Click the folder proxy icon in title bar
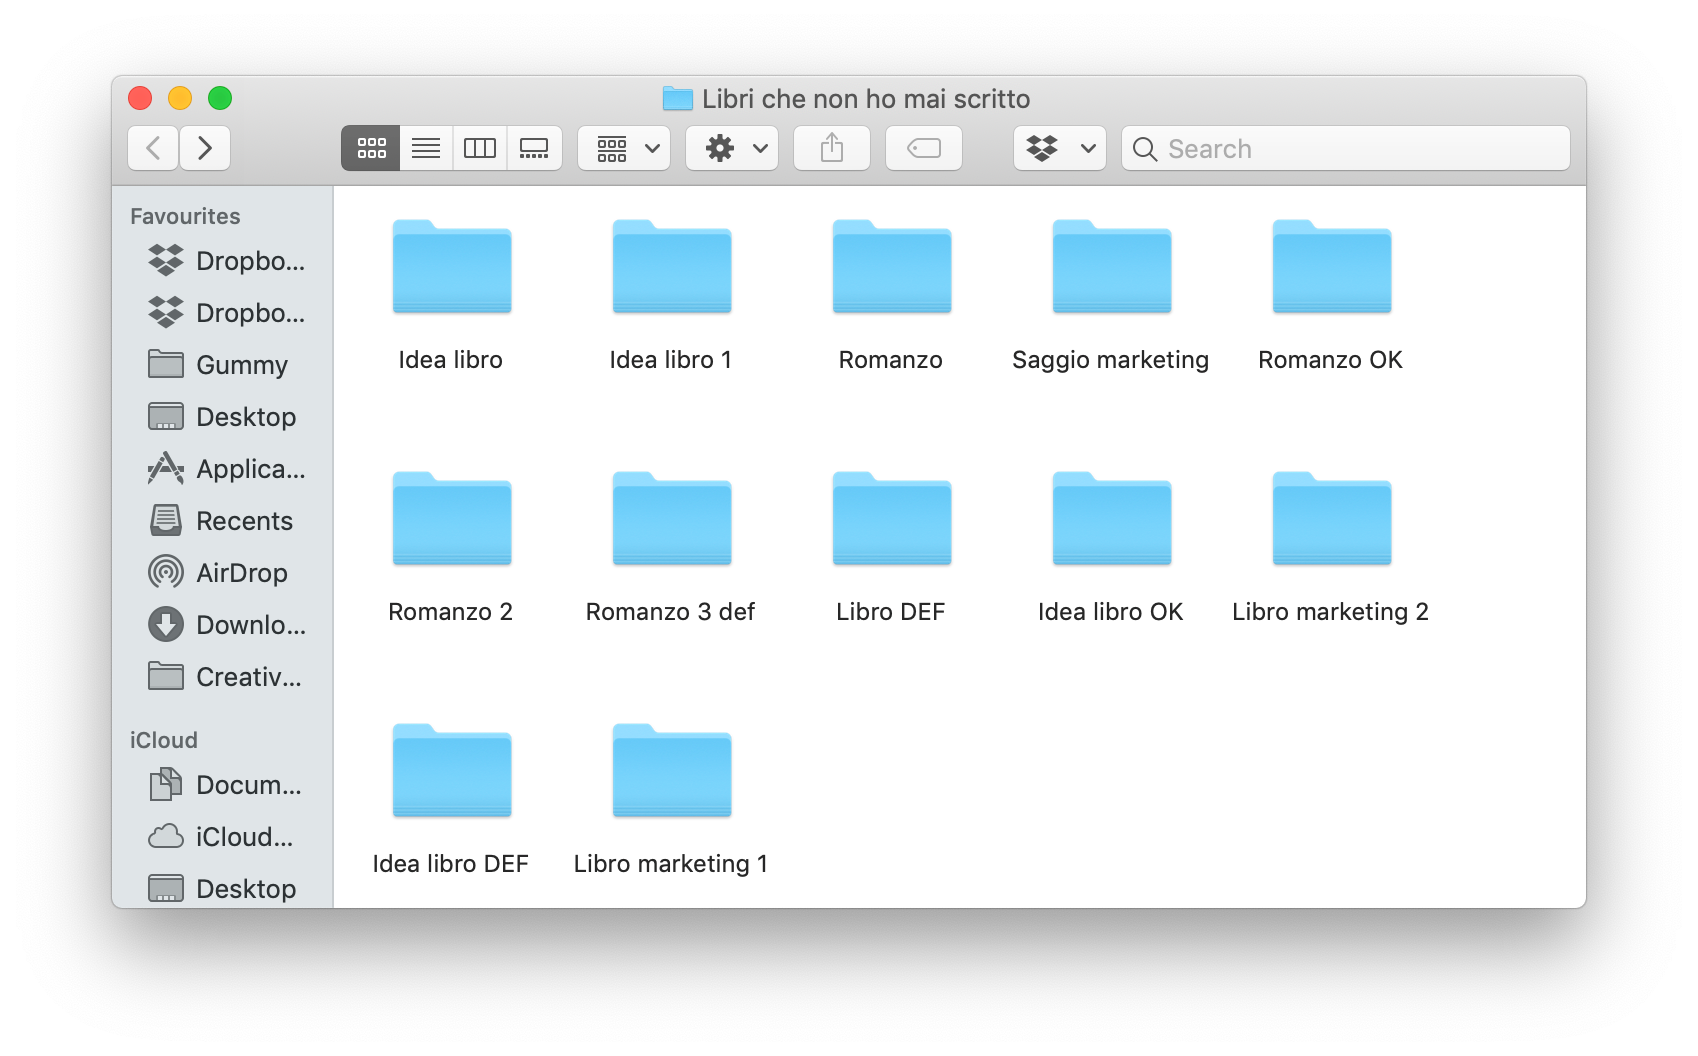Viewport: 1698px width, 1056px height. click(678, 98)
